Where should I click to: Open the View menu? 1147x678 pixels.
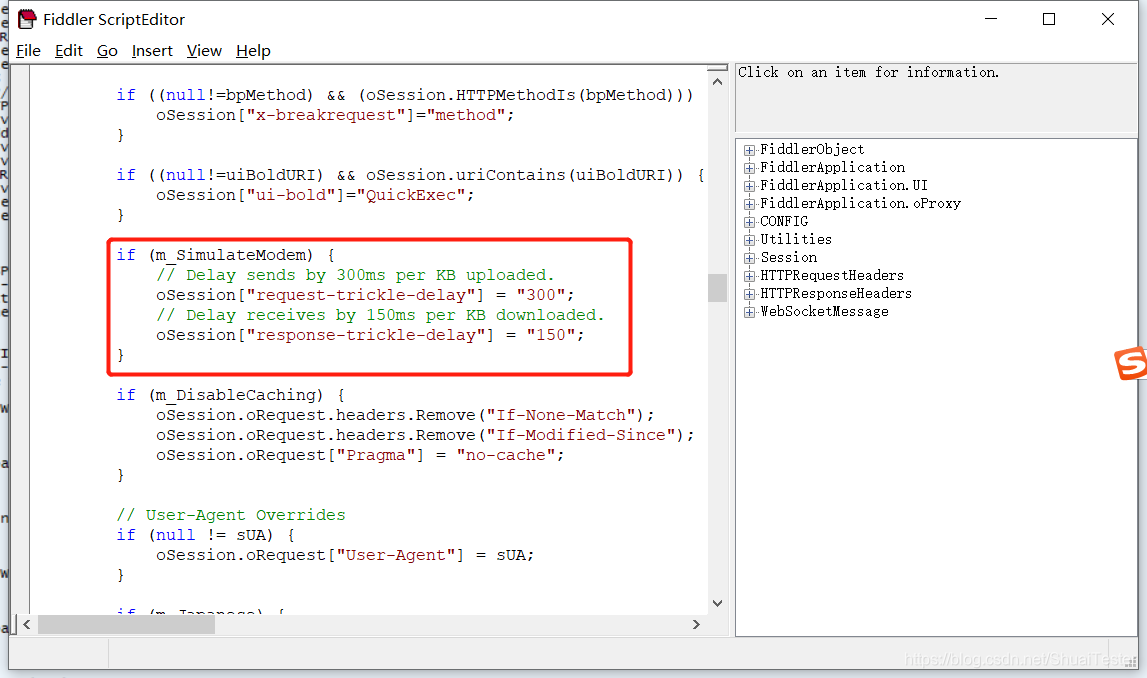pos(204,50)
